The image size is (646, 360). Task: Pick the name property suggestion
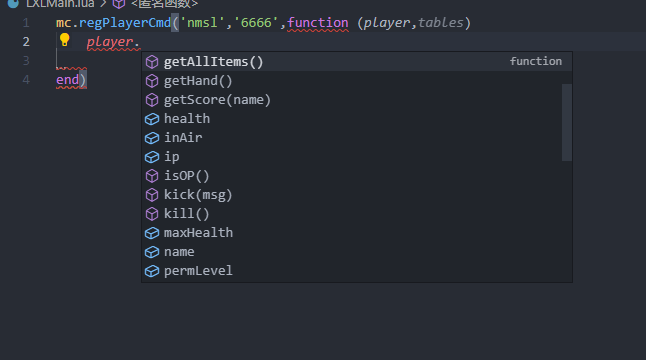357,252
